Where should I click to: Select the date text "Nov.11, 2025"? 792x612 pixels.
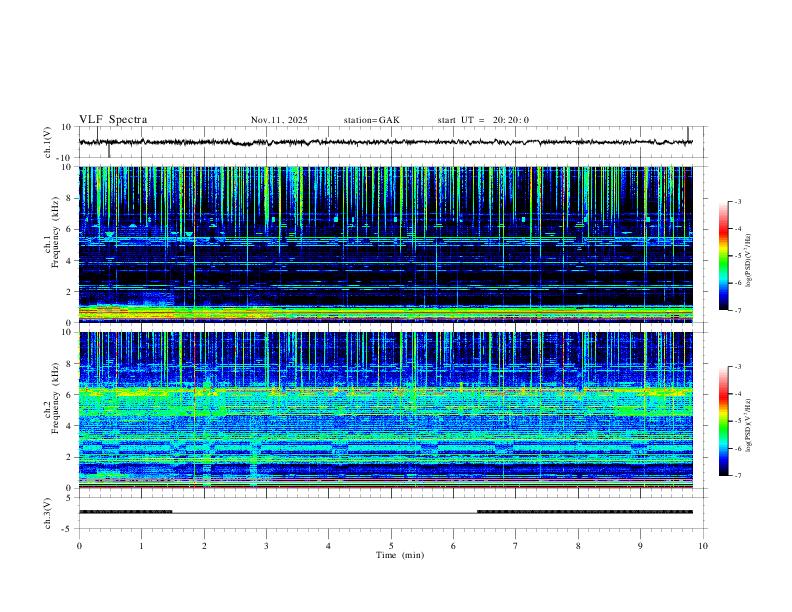coord(279,120)
